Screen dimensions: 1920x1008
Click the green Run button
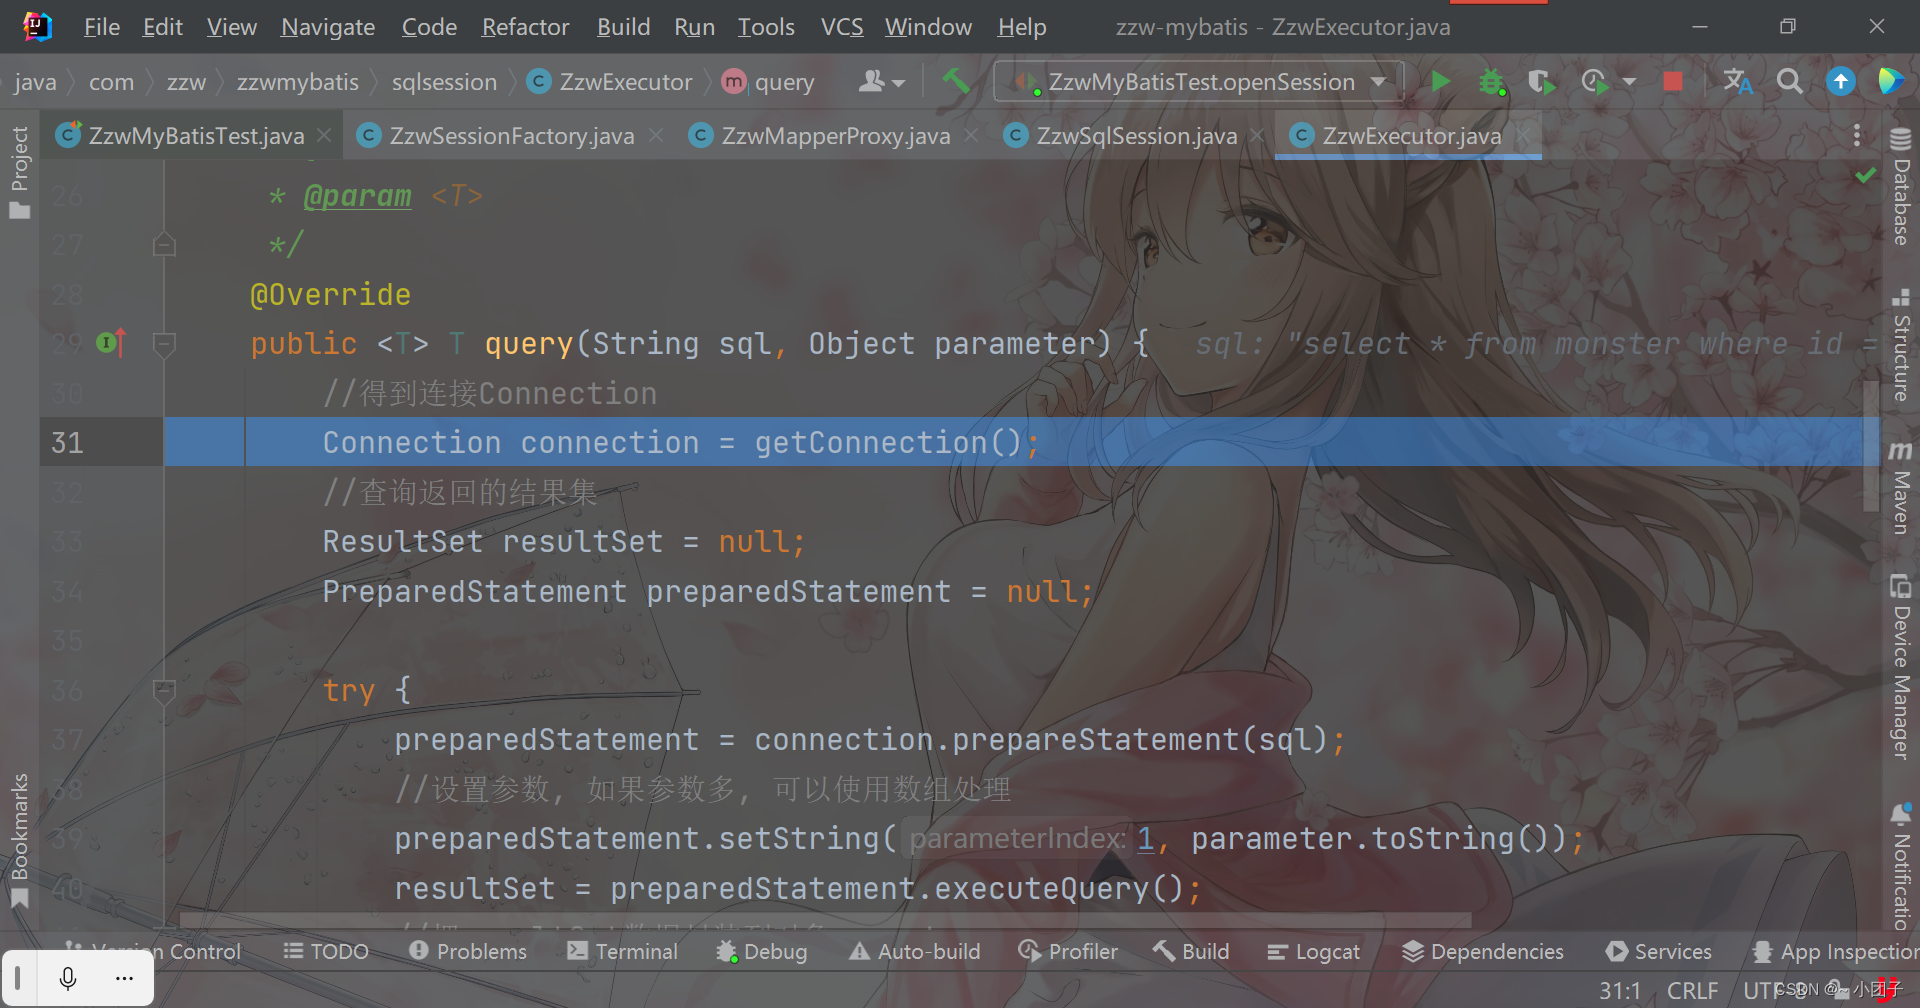point(1440,81)
